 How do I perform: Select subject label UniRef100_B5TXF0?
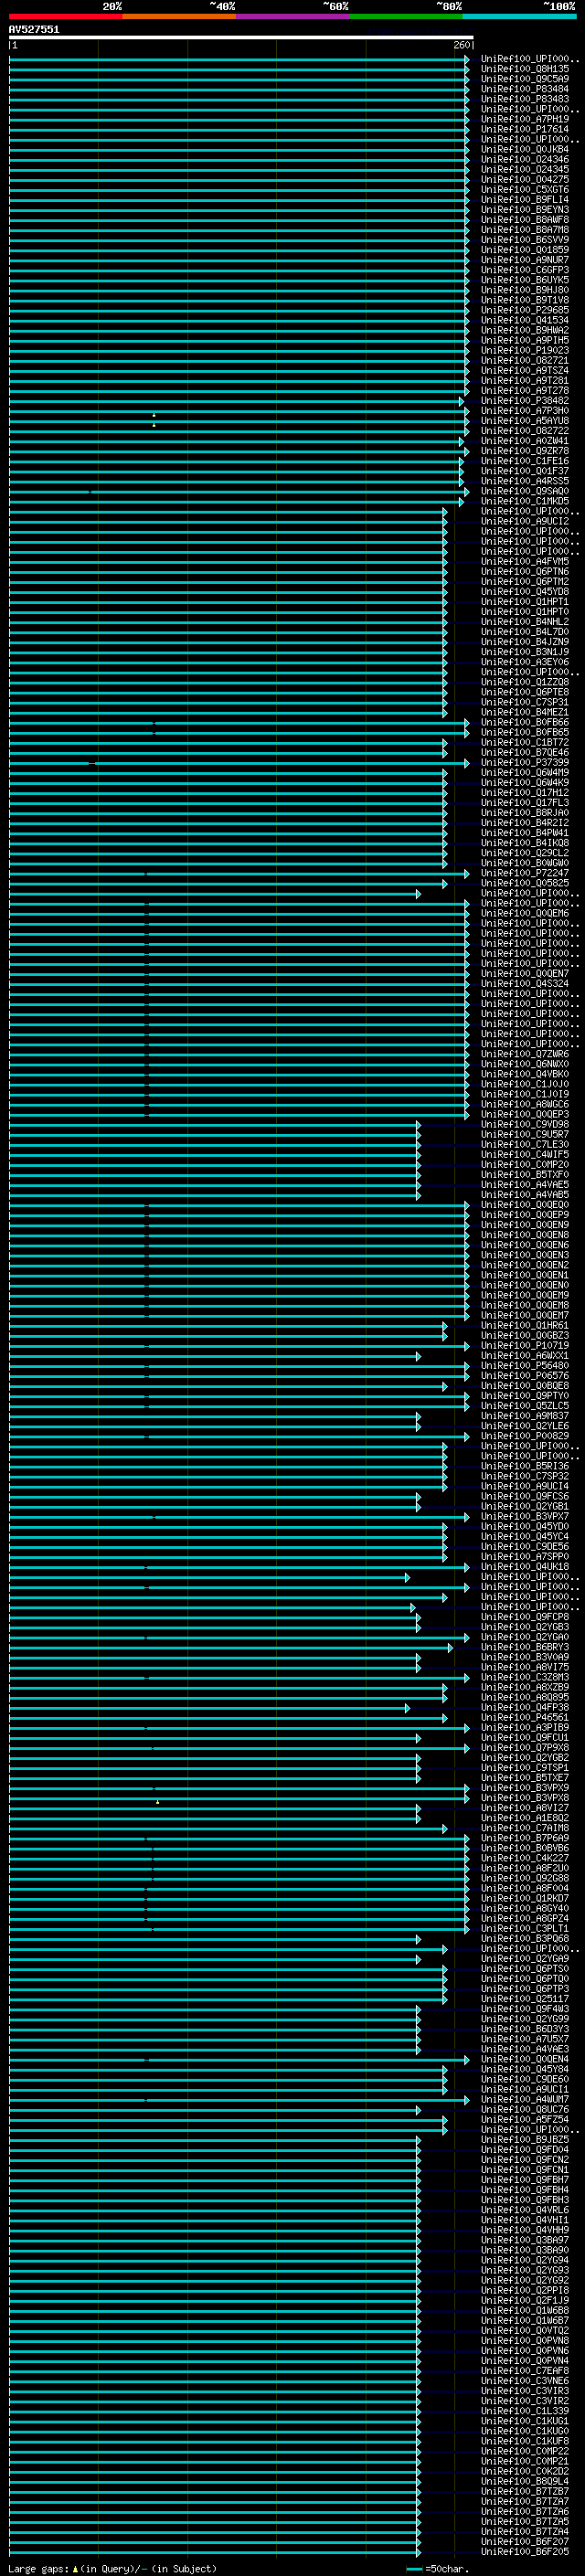click(525, 1175)
